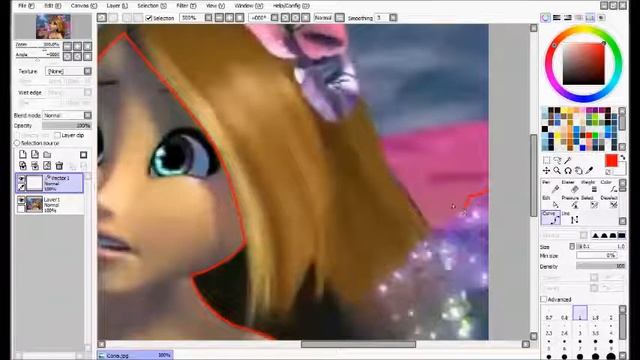Click the canvas horizontal scrollbar thumb
This screenshot has height=360, width=640.
(x=358, y=344)
